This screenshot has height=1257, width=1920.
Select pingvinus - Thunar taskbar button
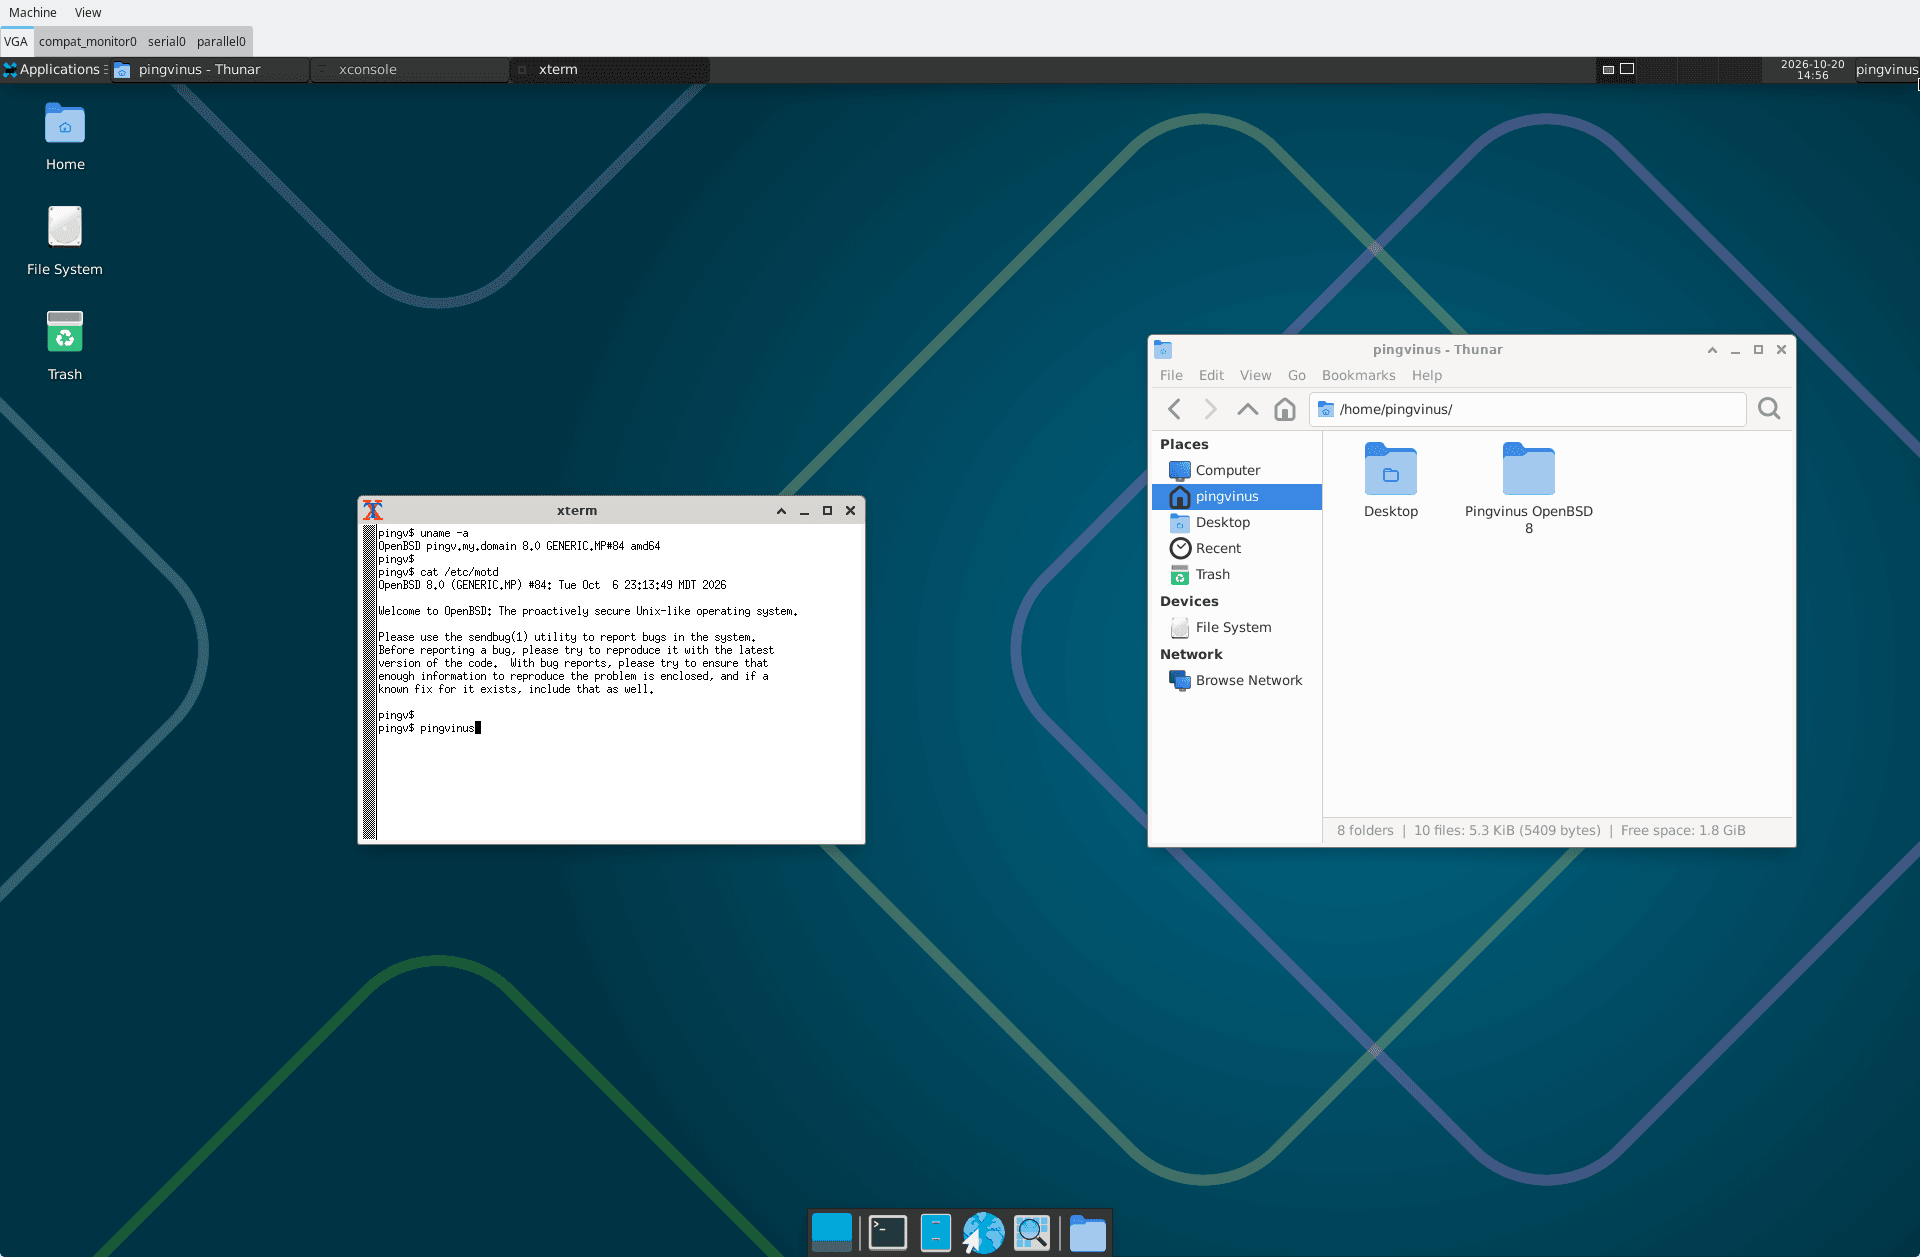click(x=210, y=69)
